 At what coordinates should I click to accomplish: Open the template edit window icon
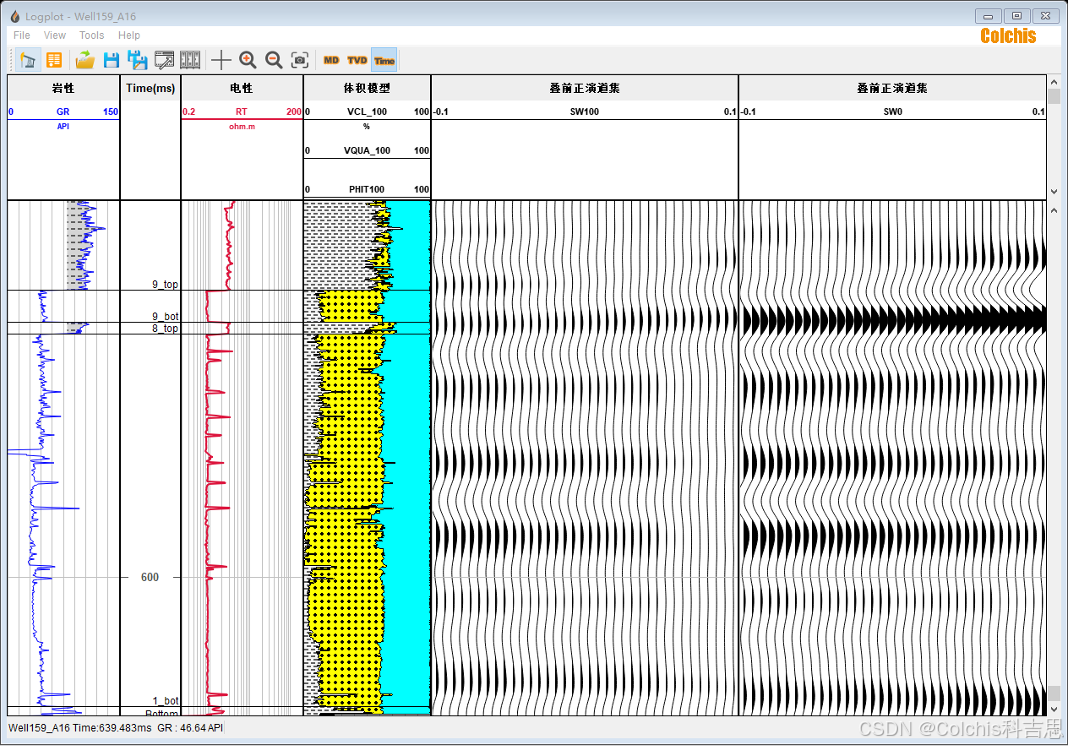point(164,60)
